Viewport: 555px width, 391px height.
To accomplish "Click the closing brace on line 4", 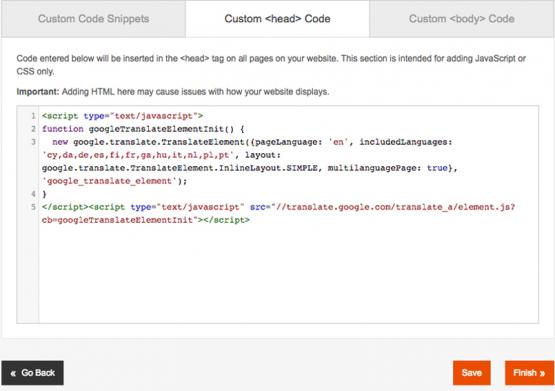I will tap(44, 194).
